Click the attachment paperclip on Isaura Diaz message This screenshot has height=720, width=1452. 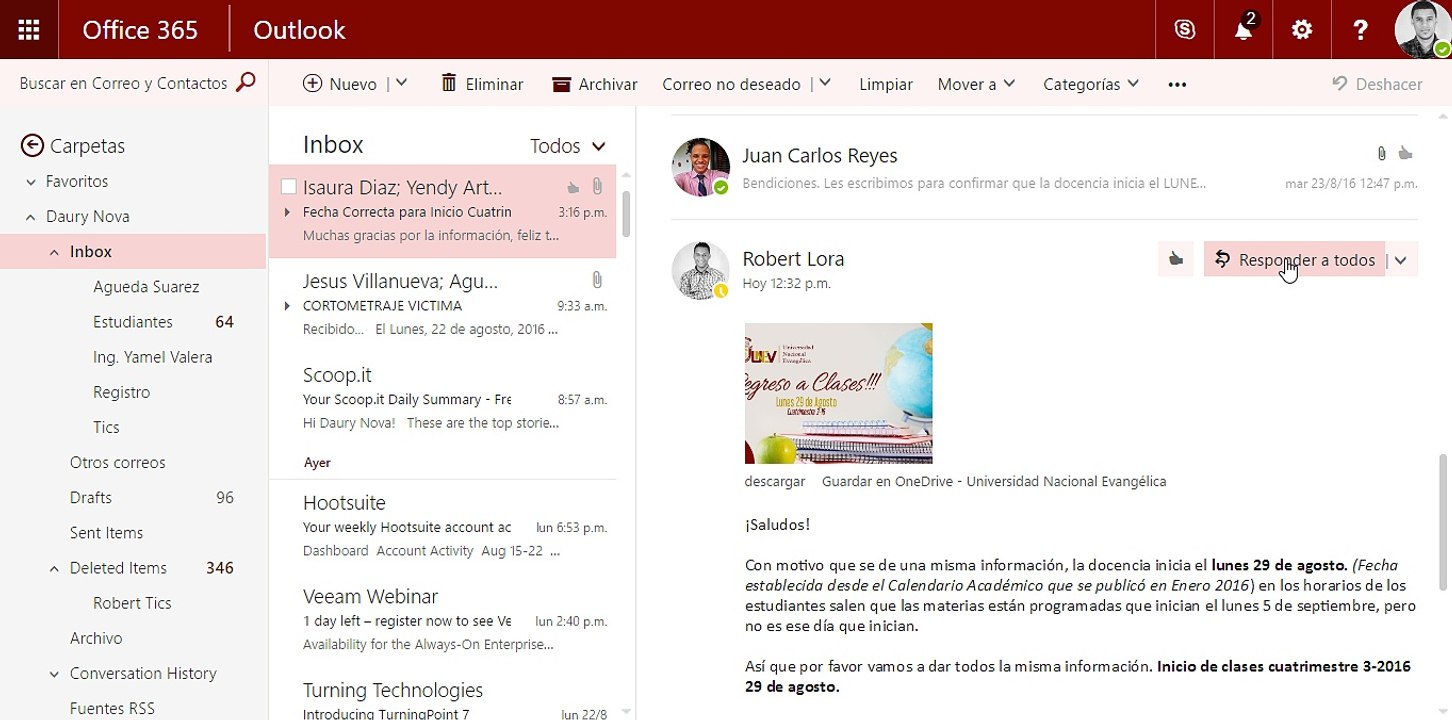pyautogui.click(x=597, y=186)
